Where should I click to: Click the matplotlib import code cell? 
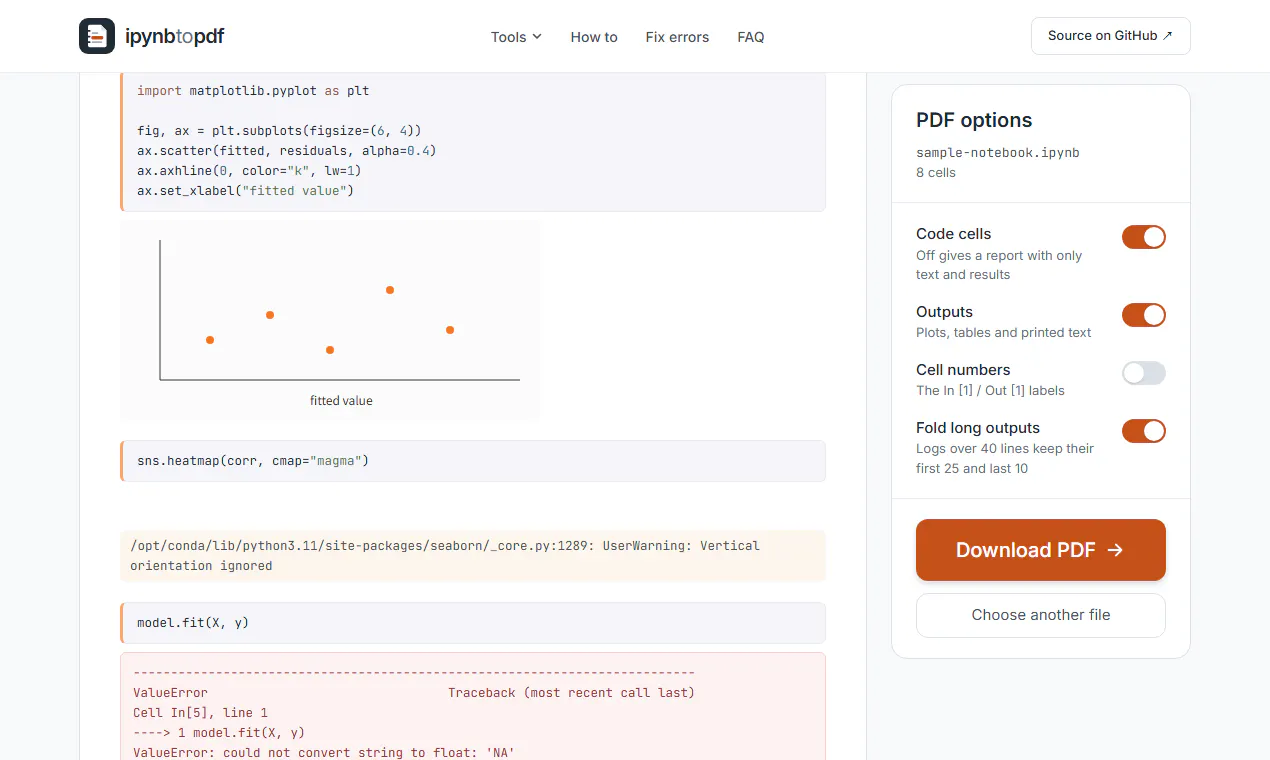(x=473, y=141)
